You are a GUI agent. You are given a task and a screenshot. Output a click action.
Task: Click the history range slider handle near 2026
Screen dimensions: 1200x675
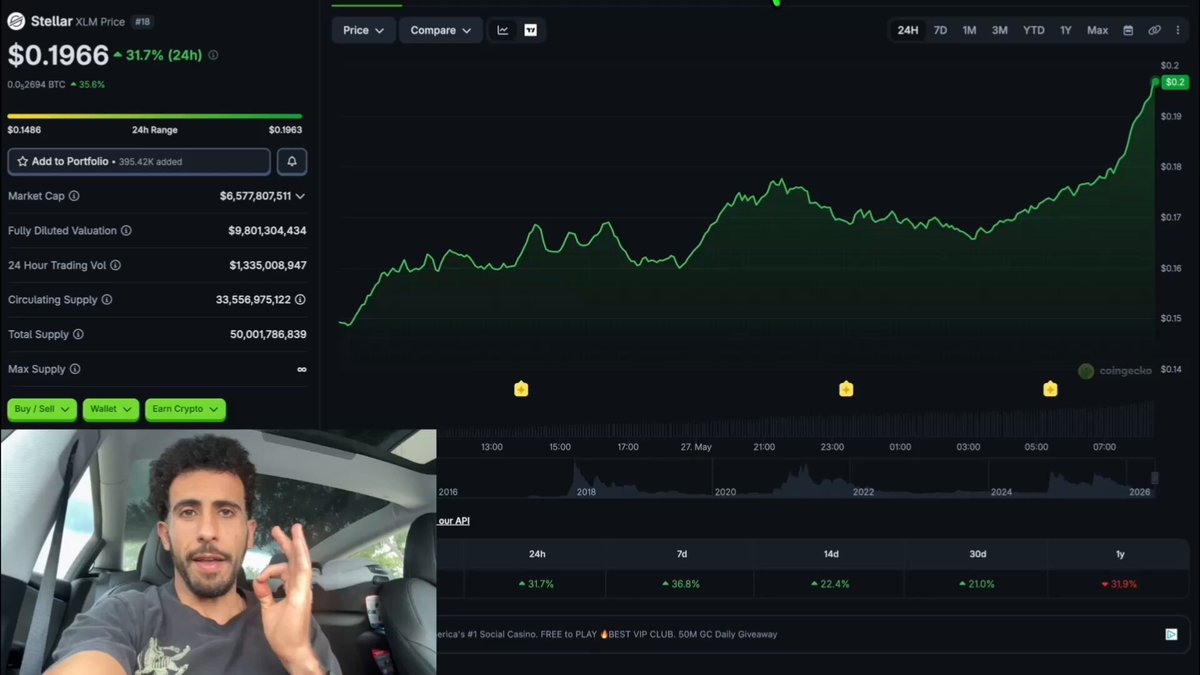click(x=1155, y=478)
